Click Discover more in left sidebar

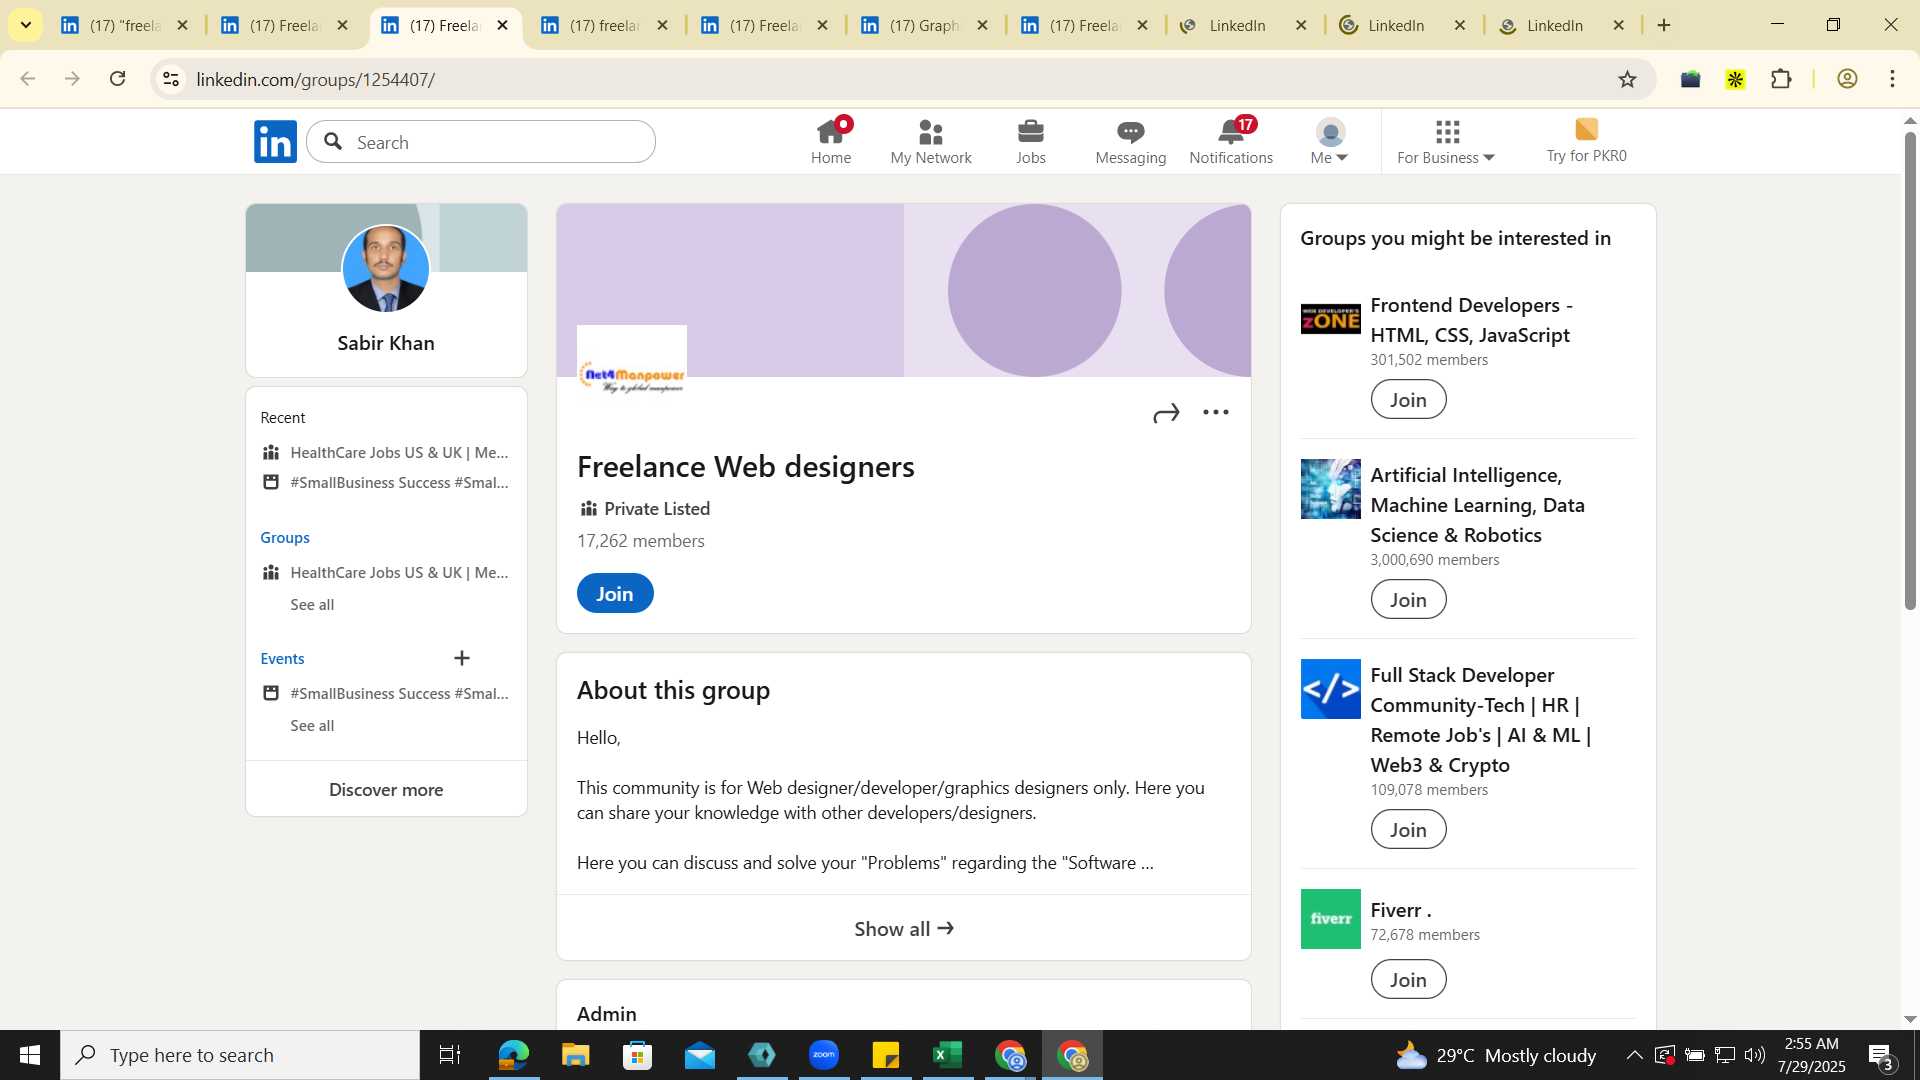pyautogui.click(x=386, y=789)
